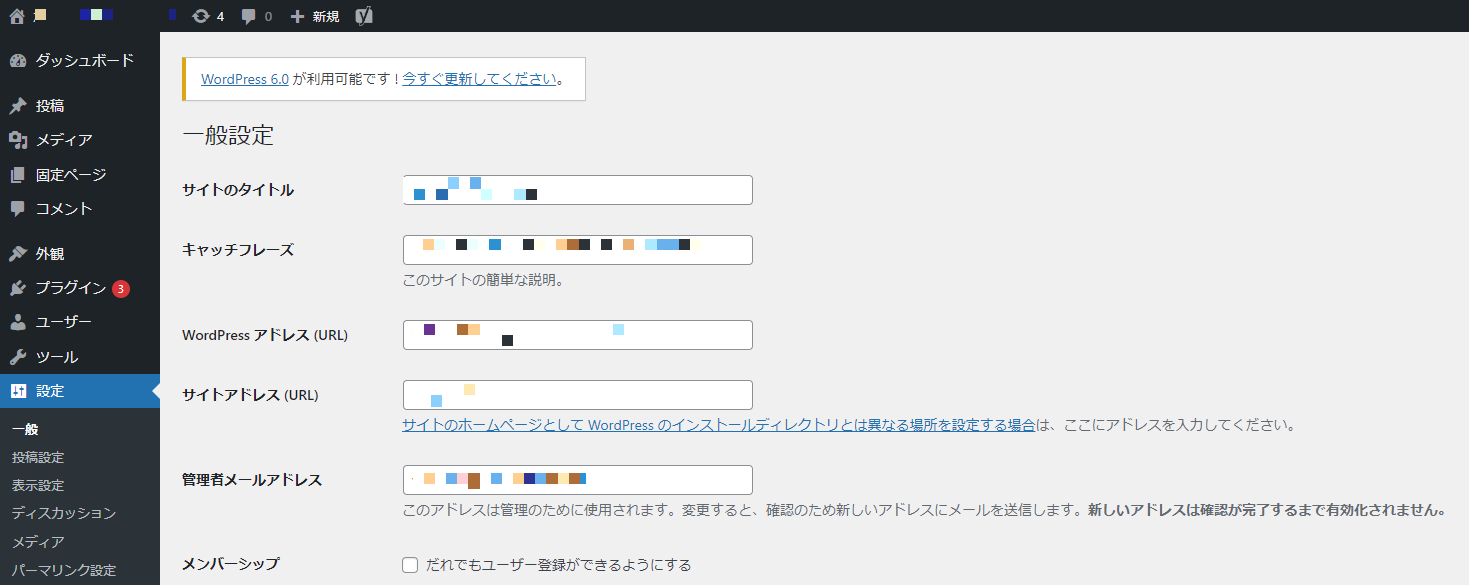Open 外観 menu label
1469x585 pixels.
click(x=50, y=254)
